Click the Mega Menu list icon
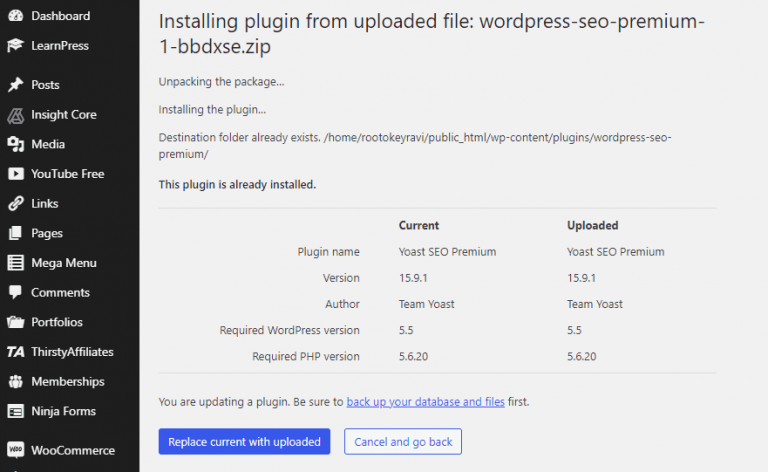The image size is (768, 472). (x=16, y=263)
